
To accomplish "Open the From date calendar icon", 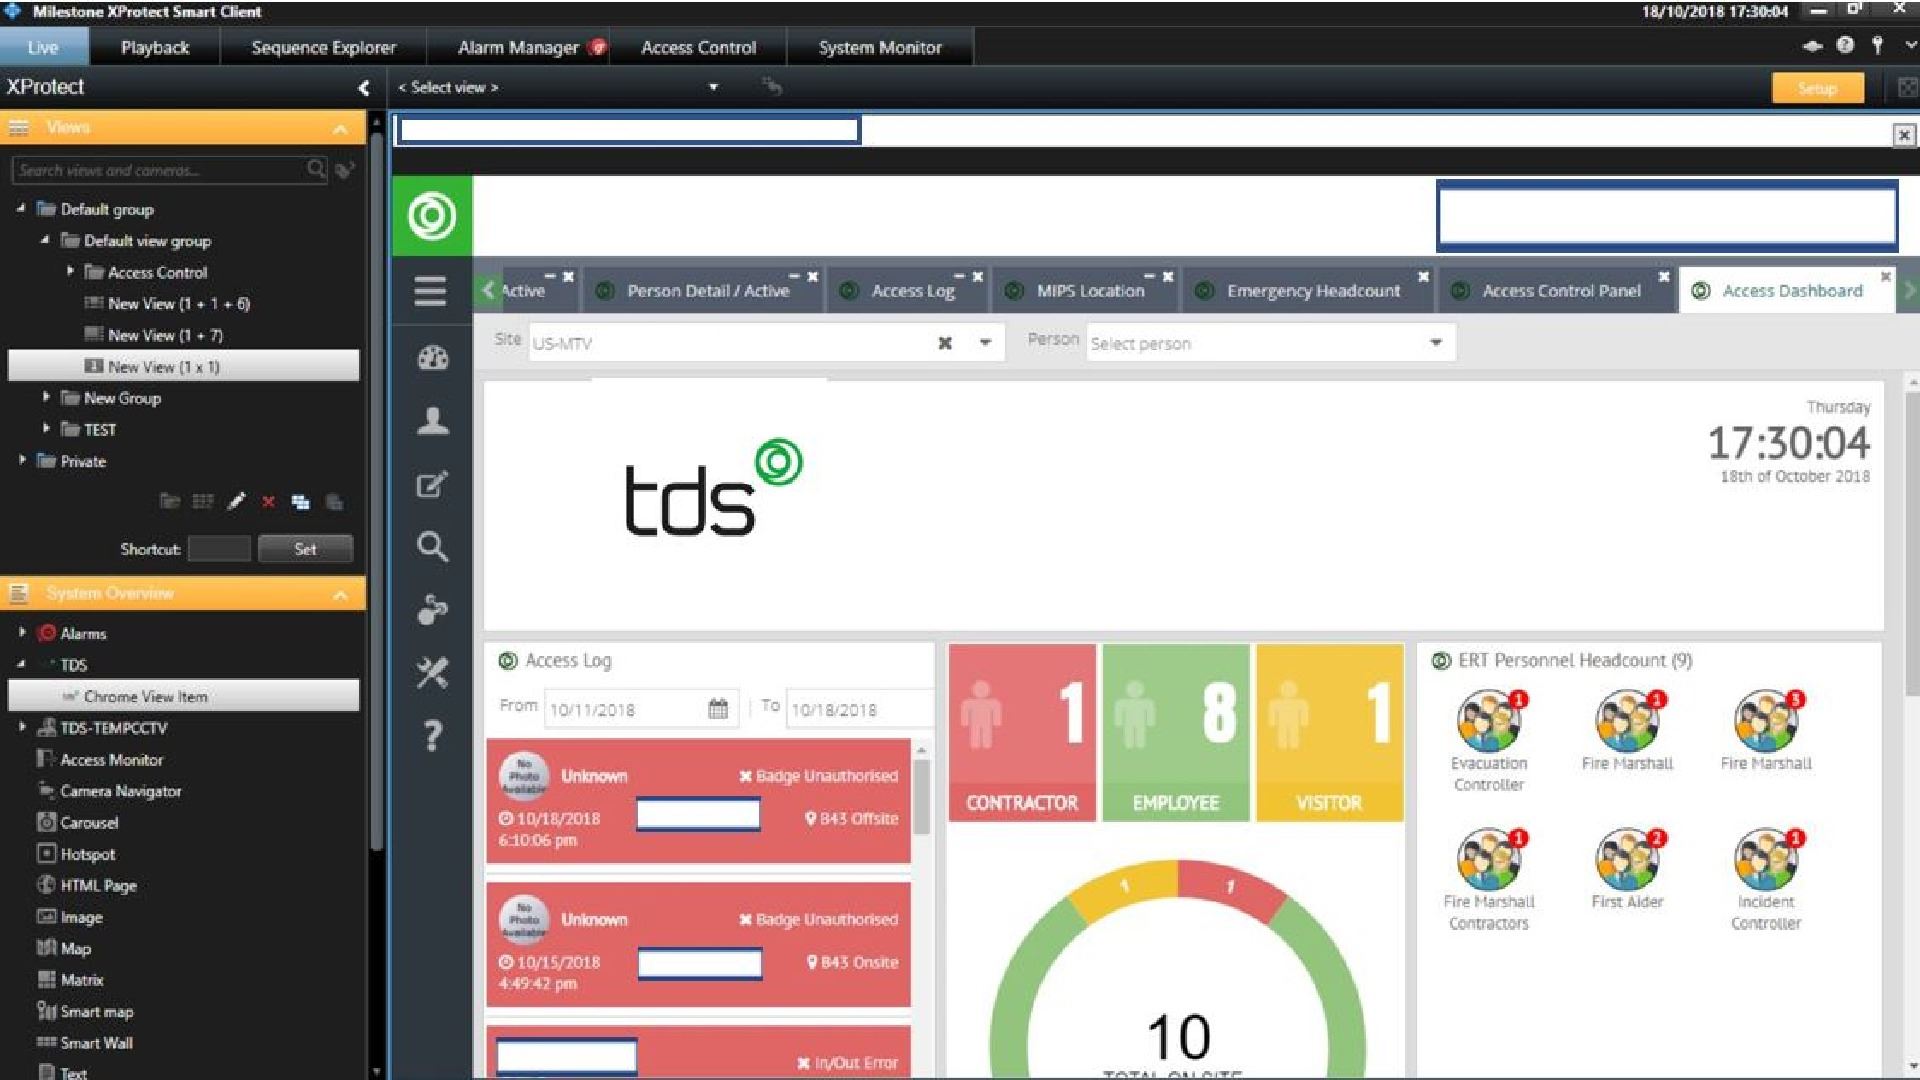I will [x=718, y=709].
